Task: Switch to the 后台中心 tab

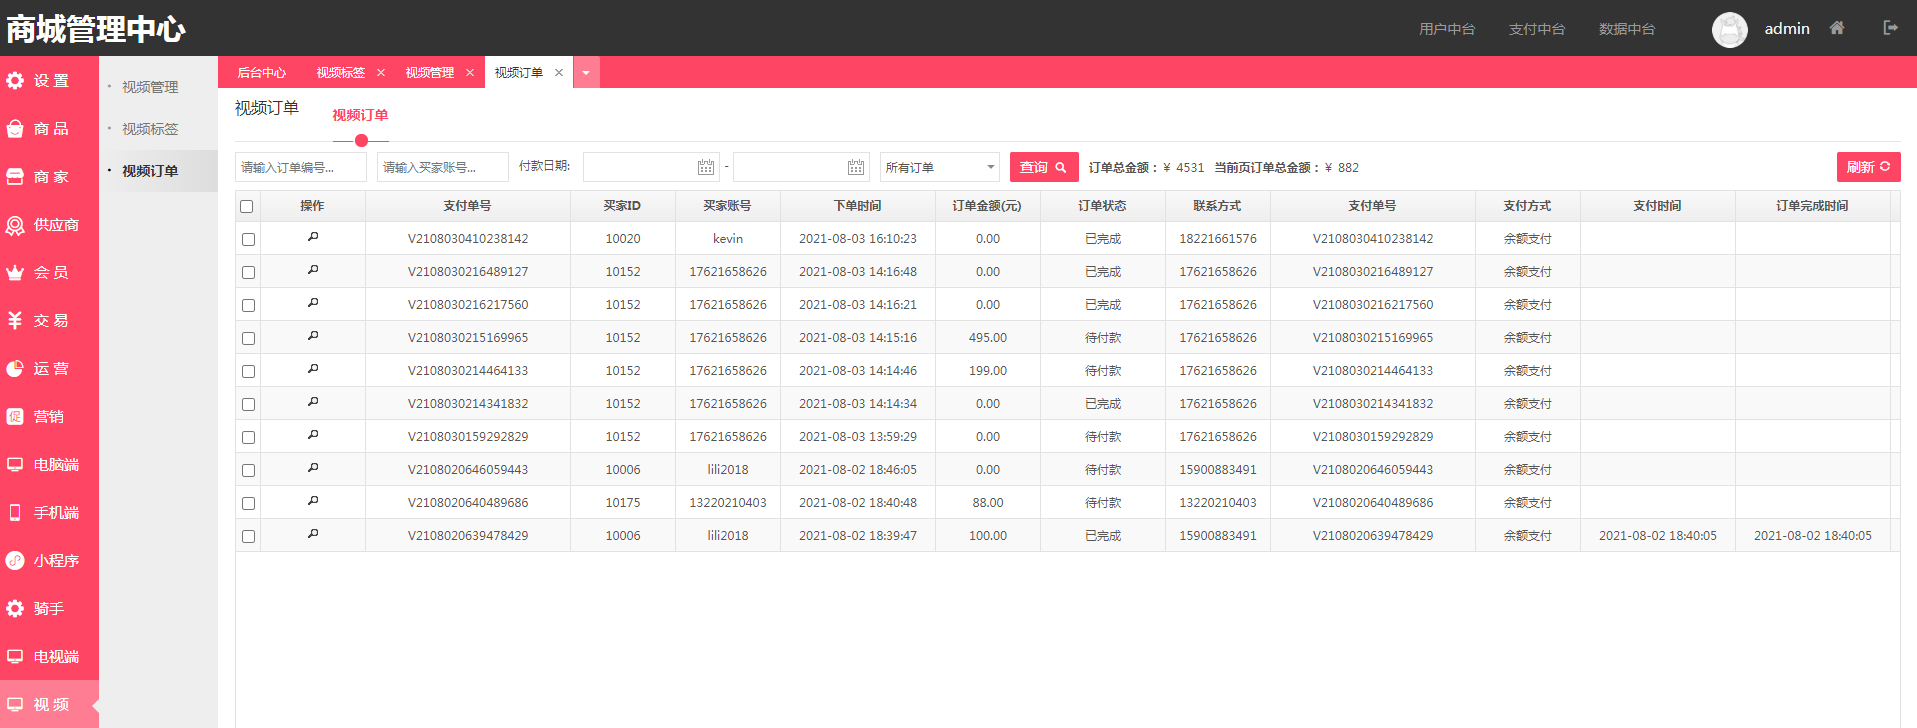Action: [x=262, y=72]
